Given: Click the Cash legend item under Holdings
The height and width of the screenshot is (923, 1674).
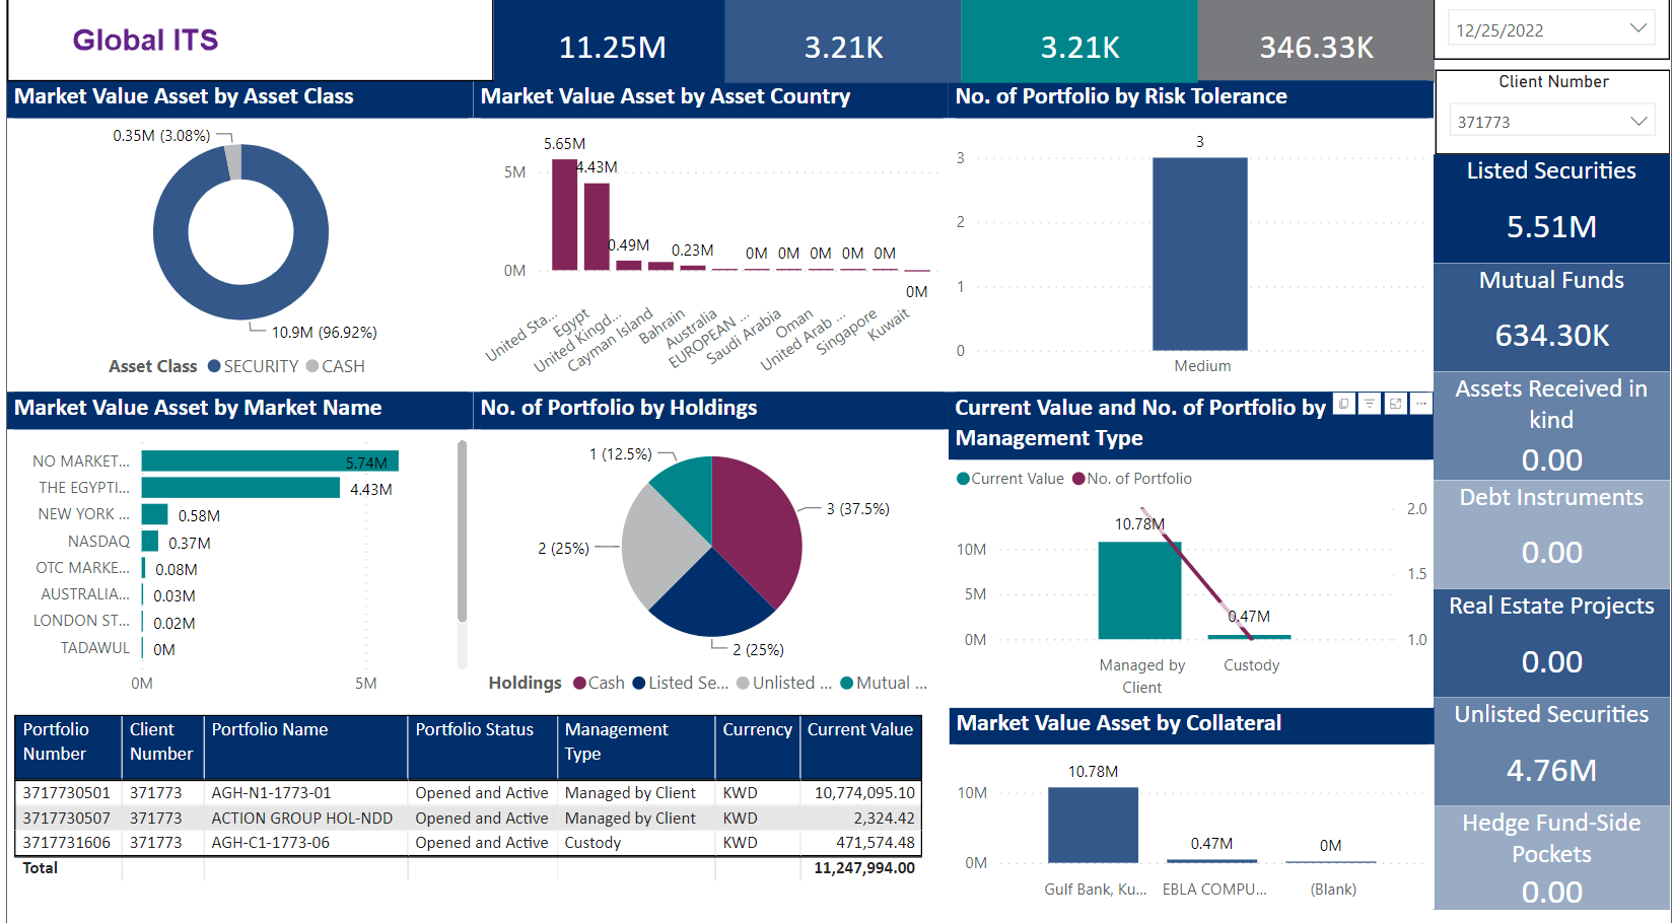Looking at the screenshot, I should tap(580, 683).
